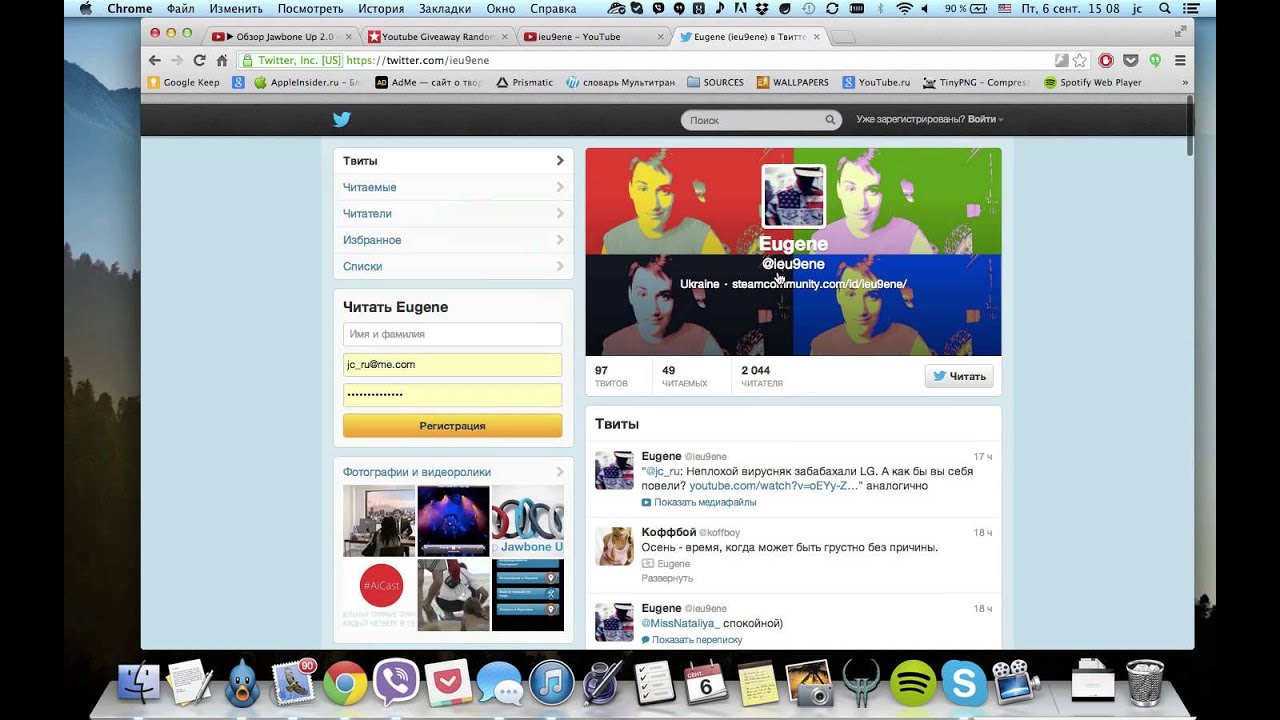The image size is (1280, 720).
Task: Open the Spotify Web Player bookmark
Action: [1093, 83]
